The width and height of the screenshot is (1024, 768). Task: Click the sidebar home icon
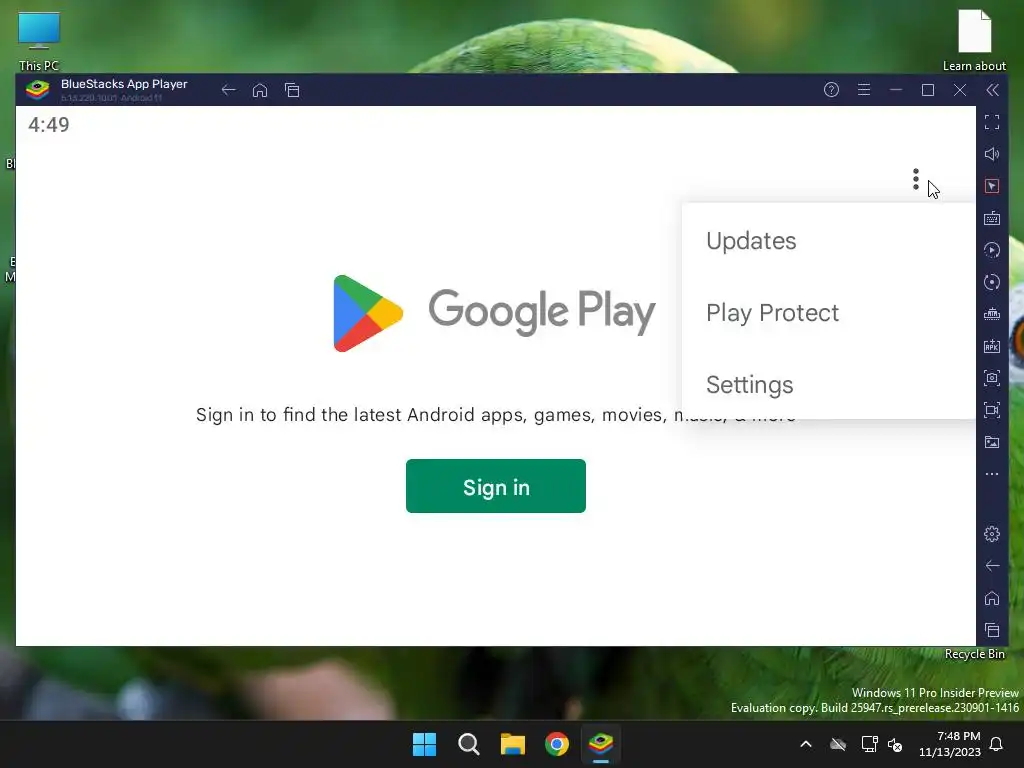(991, 598)
